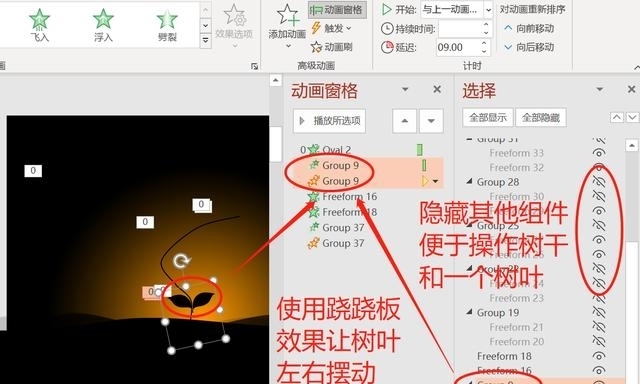Image resolution: width=640 pixels, height=384 pixels.
Task: Increase delay with the 延迟 up spinner
Action: point(484,43)
